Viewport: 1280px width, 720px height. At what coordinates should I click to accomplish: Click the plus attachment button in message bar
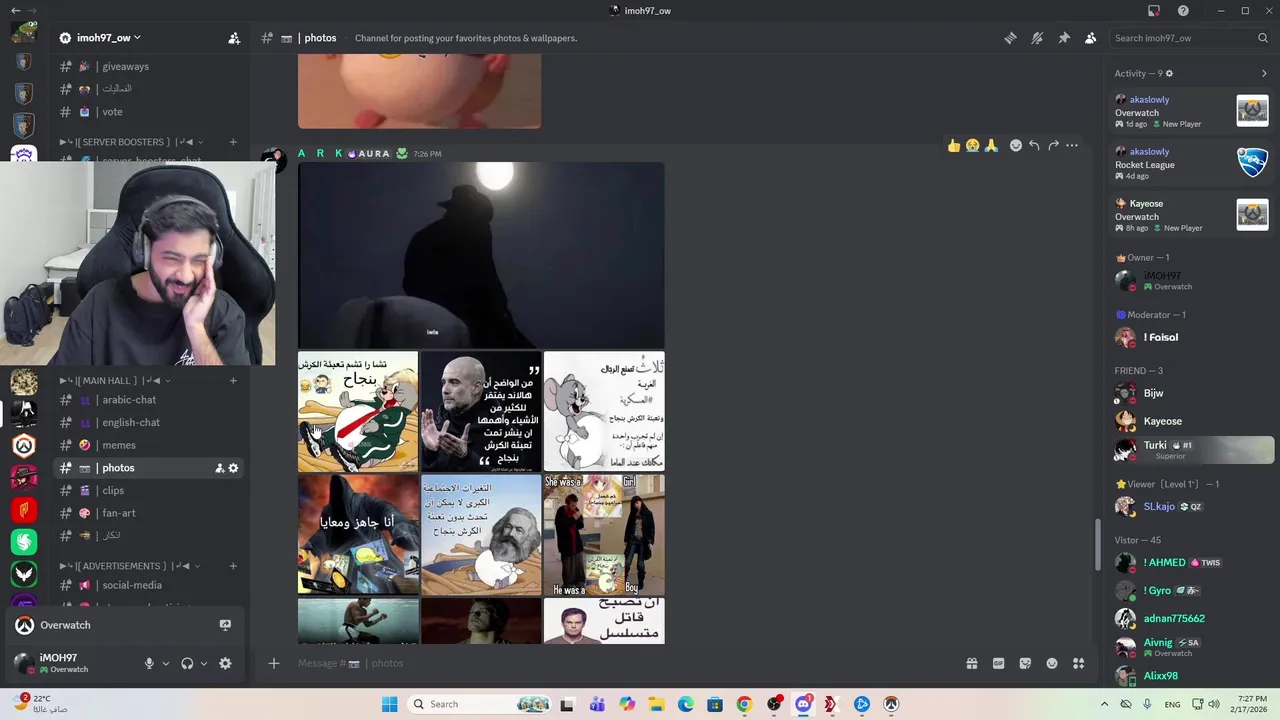(x=274, y=663)
